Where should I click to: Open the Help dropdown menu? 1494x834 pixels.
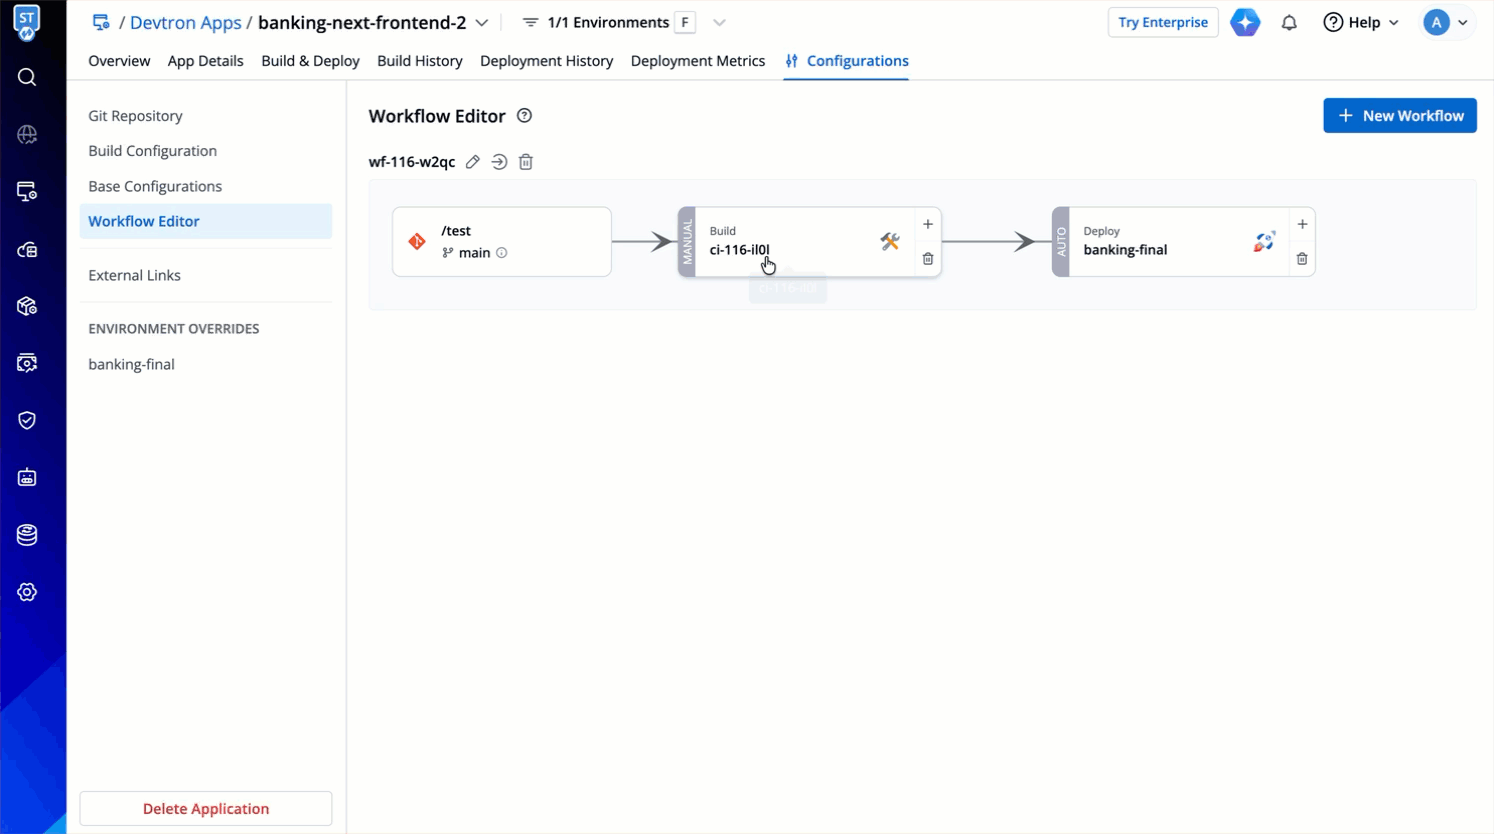[x=1361, y=23]
